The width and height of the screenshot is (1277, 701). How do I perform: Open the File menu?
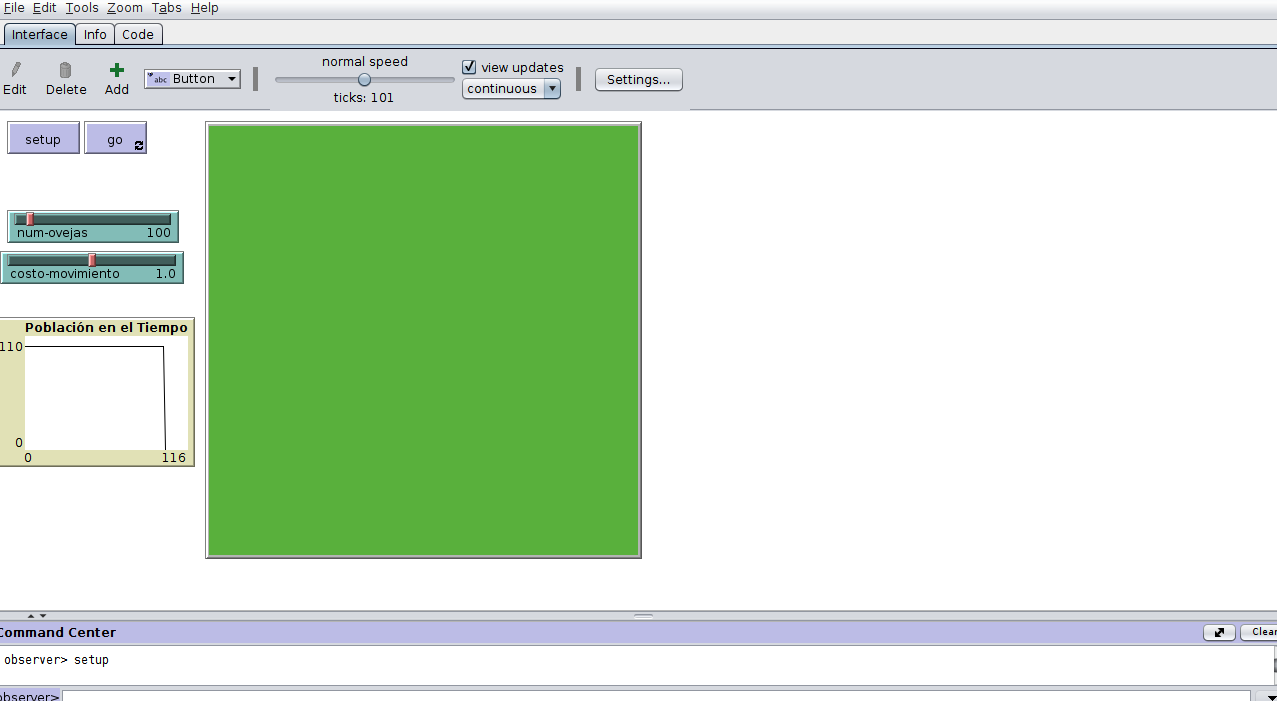coord(14,7)
